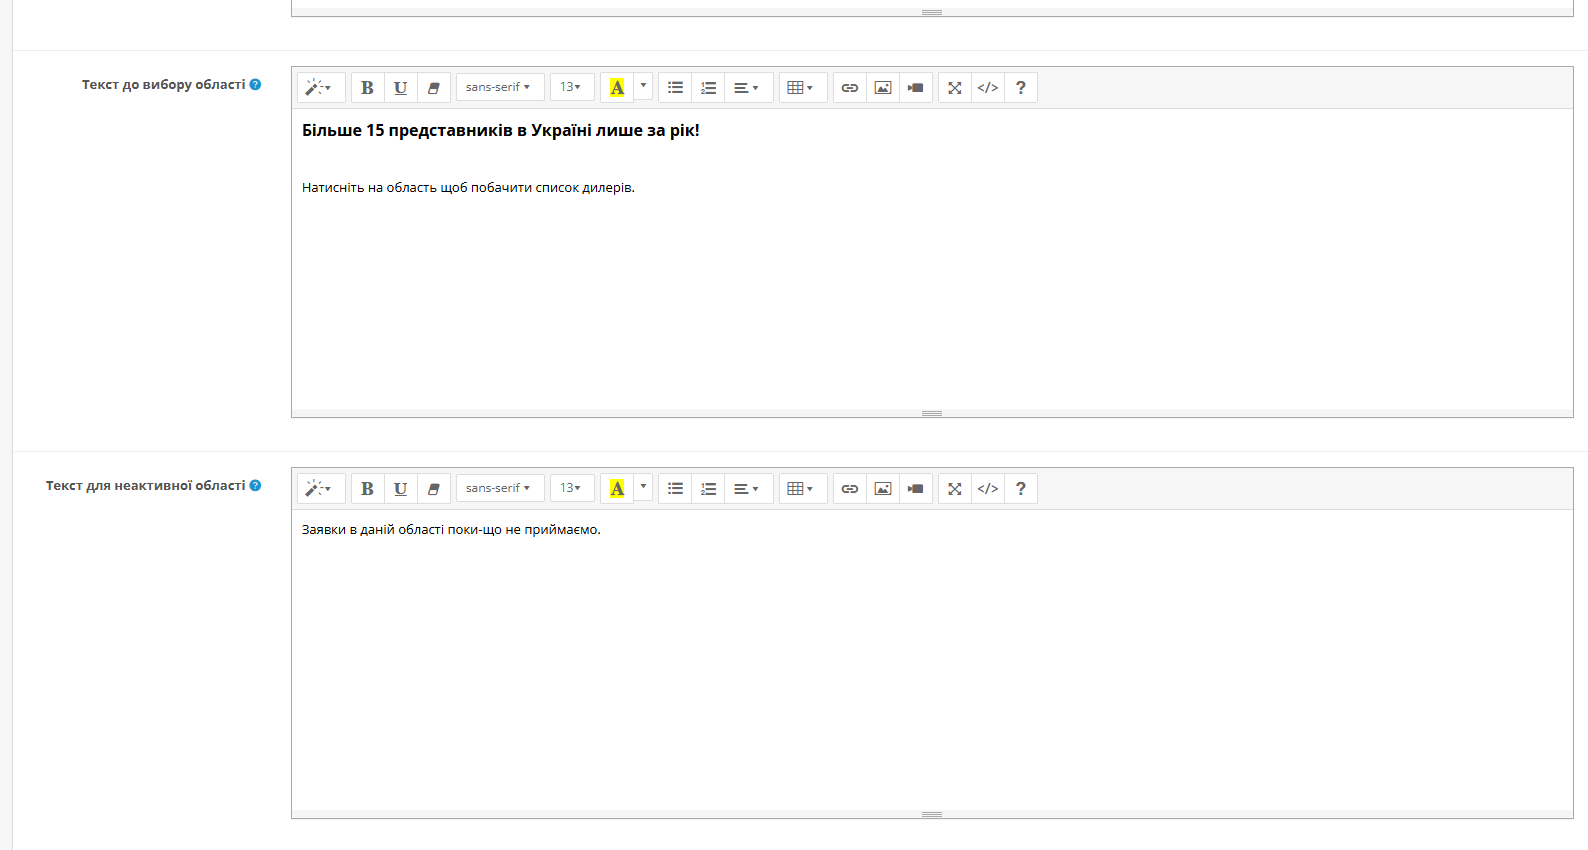Insert bulleted list in 'Текст до вибору області' editor
The image size is (1588, 850).
[x=675, y=88]
